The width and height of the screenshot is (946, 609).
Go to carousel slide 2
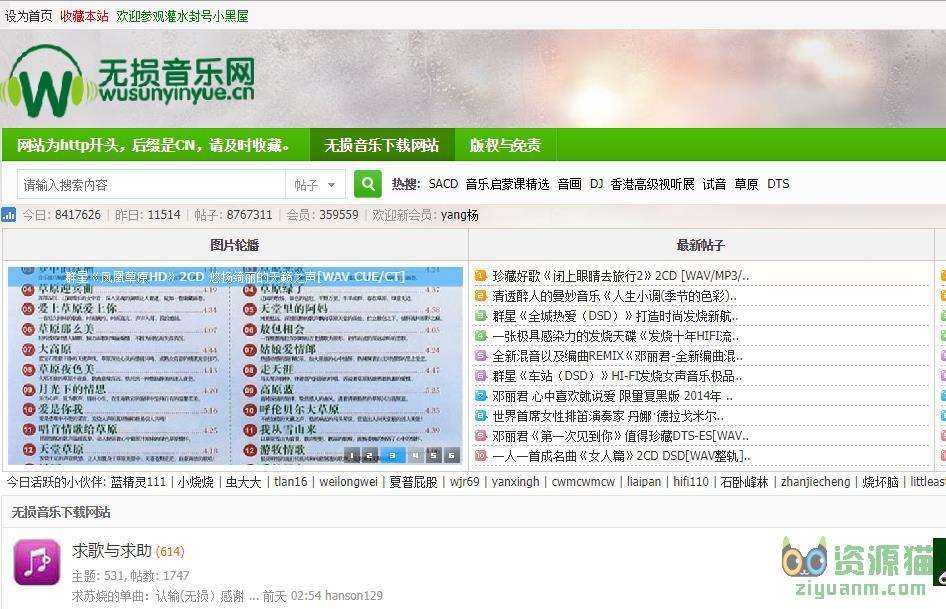tap(370, 455)
